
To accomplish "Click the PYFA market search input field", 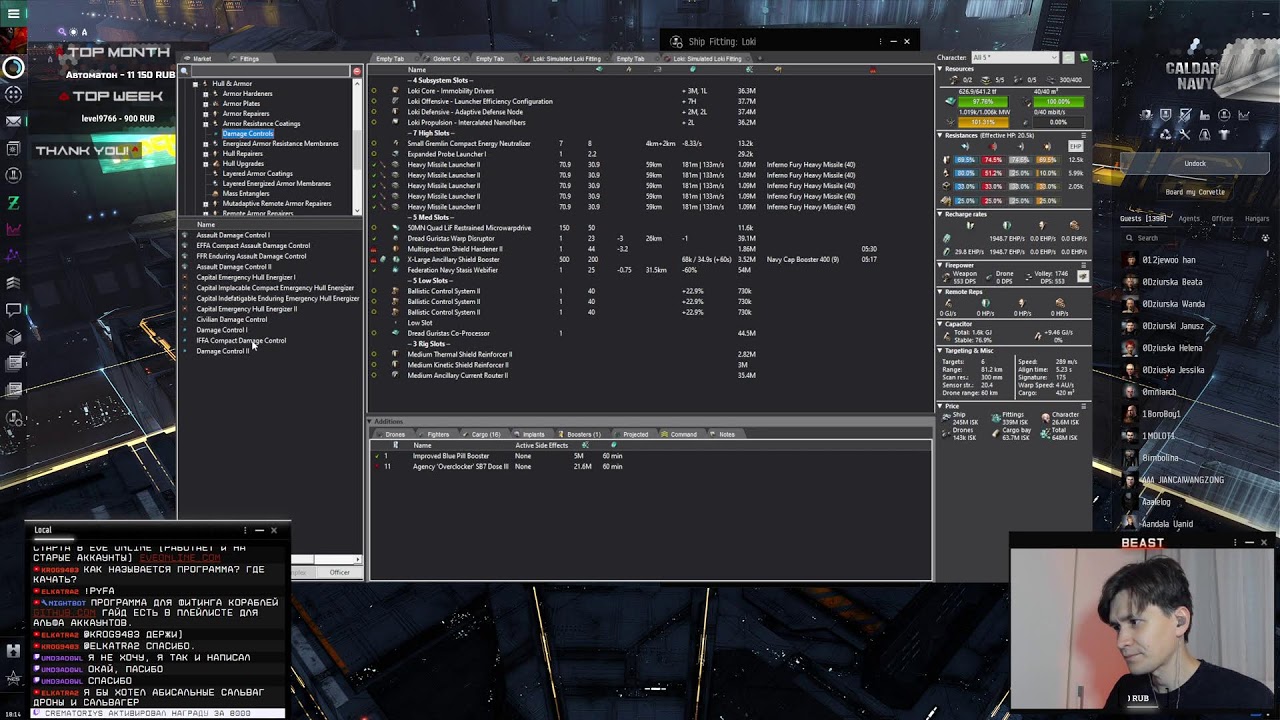I will click(270, 72).
